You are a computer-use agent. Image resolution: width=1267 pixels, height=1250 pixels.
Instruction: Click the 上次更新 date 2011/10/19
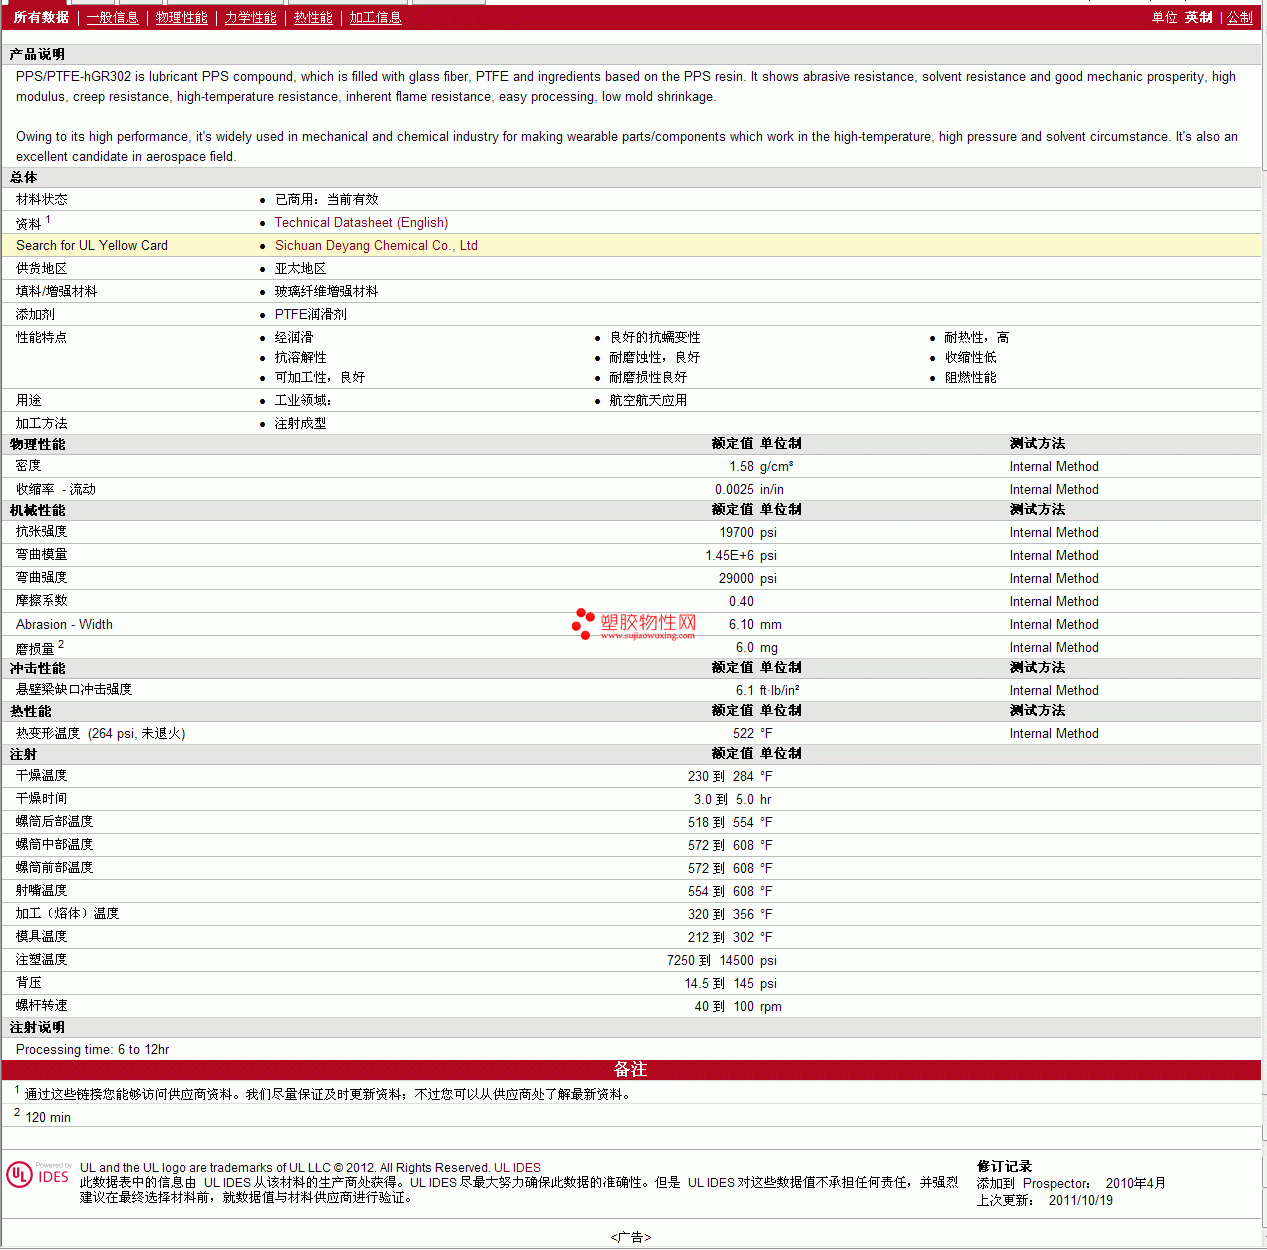1081,1201
